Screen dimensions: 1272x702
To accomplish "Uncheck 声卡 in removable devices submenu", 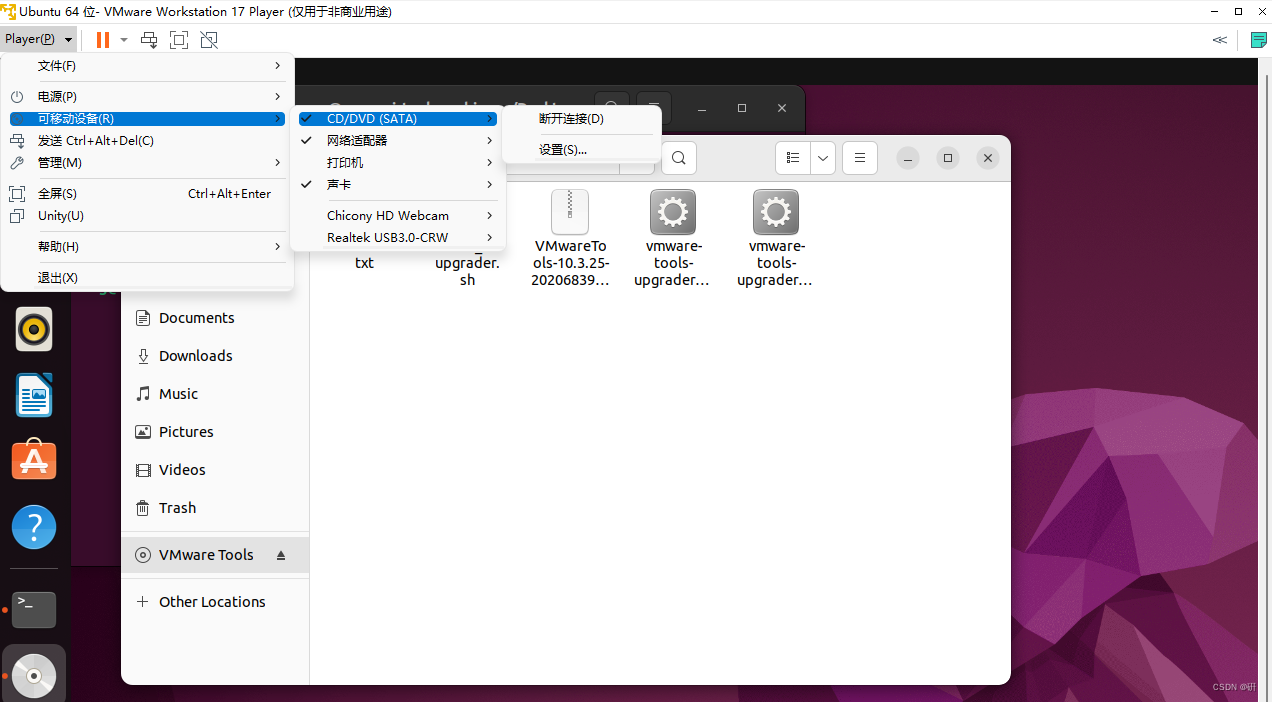I will click(337, 184).
